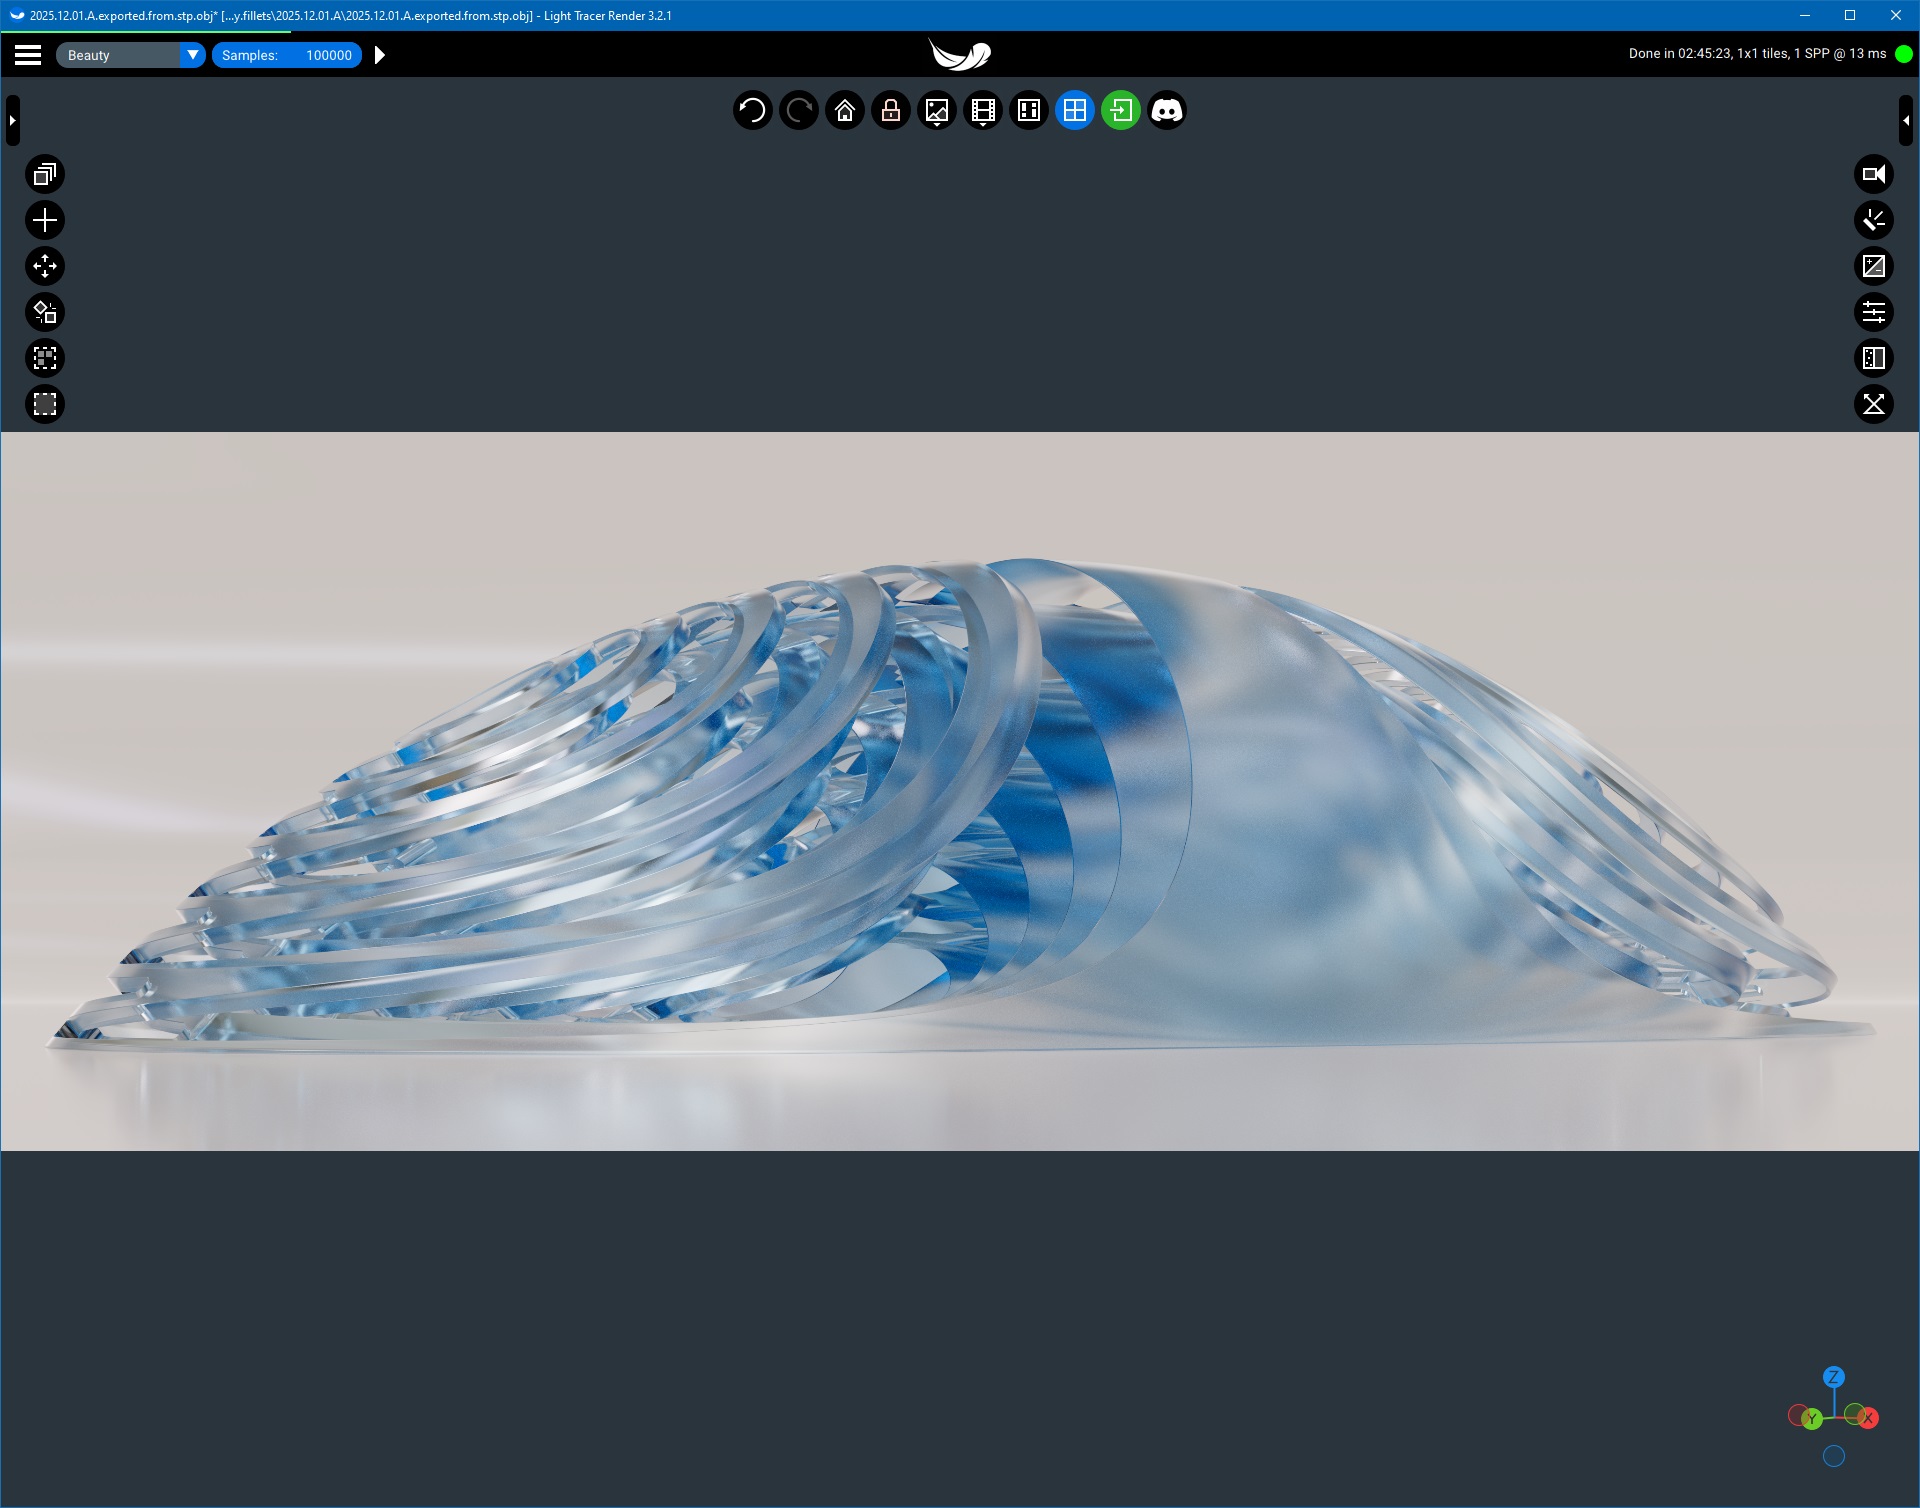This screenshot has height=1508, width=1920.
Task: Click the save image render icon
Action: pos(936,110)
